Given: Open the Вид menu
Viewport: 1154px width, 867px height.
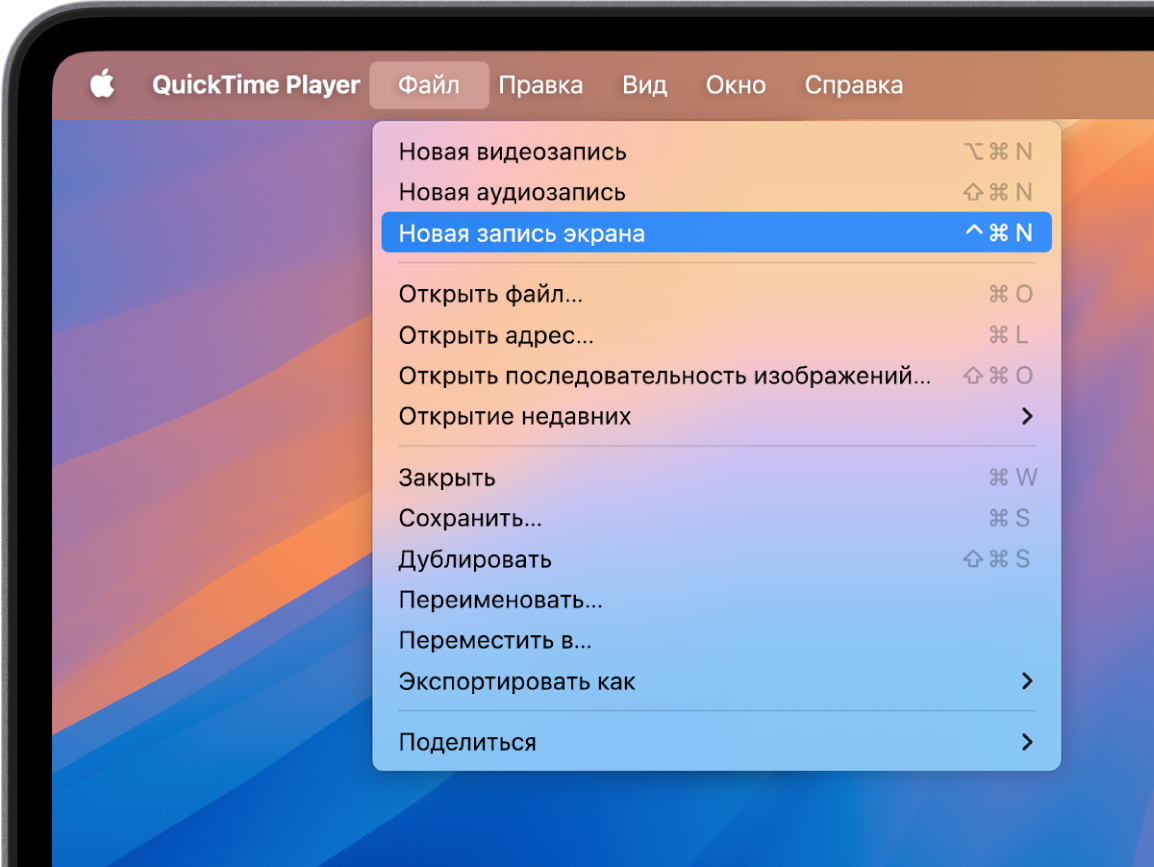Looking at the screenshot, I should [x=645, y=85].
